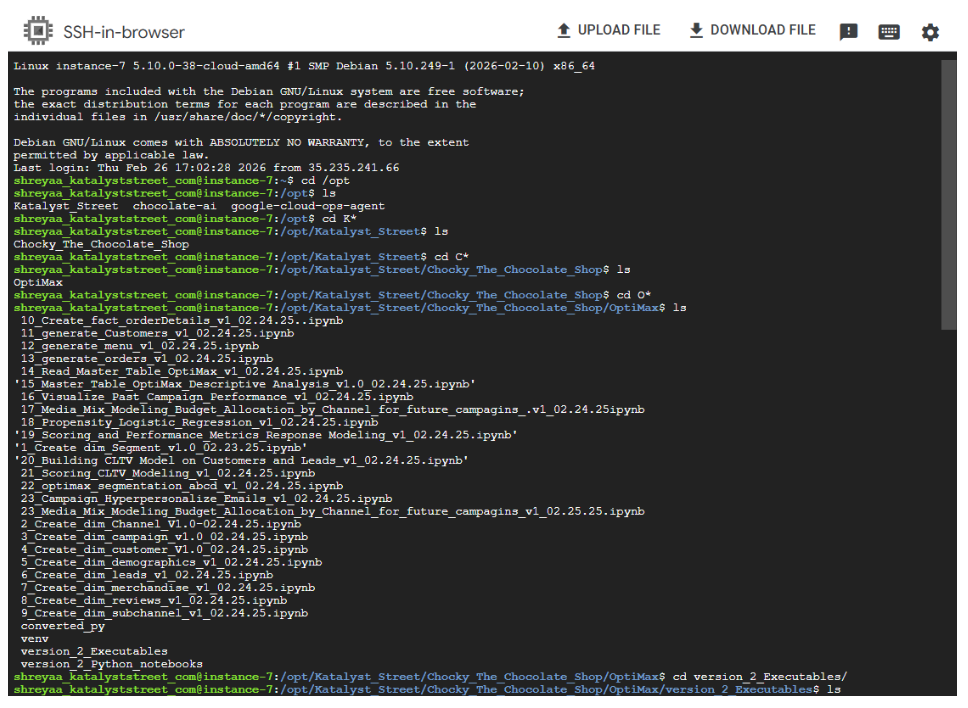Click '12_generate_menu_v1_02.24.25.ipynb' file name
Screen dimensions: 968x708
pos(140,346)
